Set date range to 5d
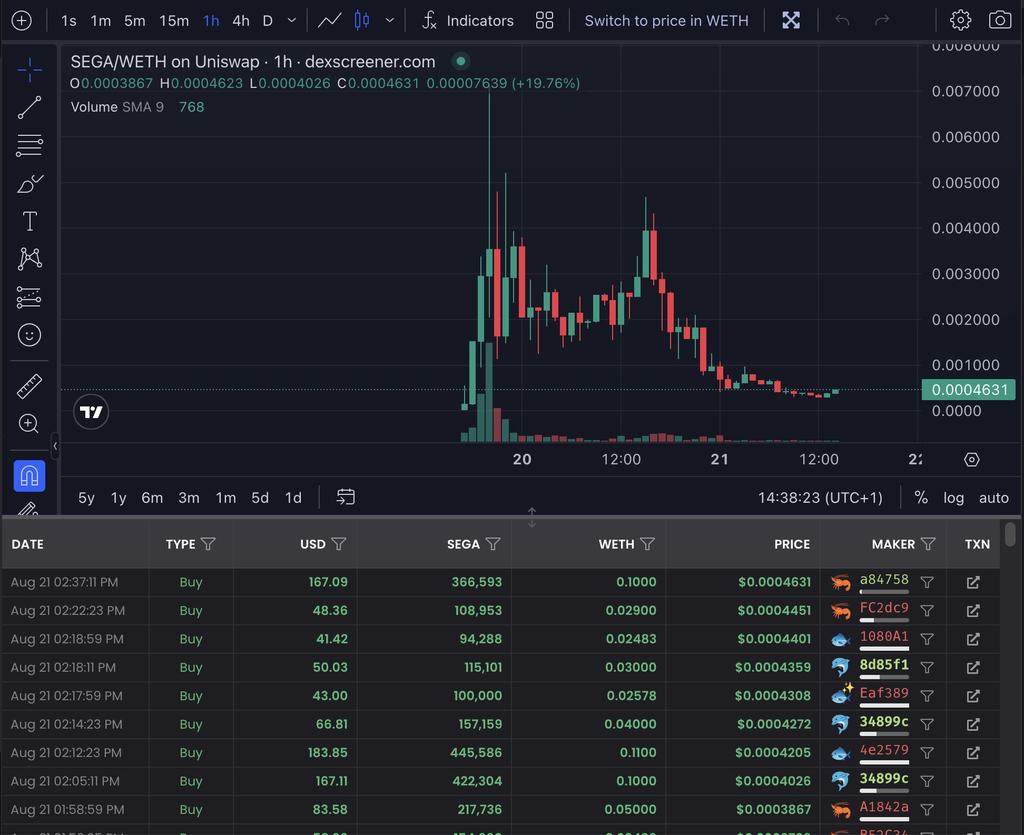This screenshot has width=1024, height=835. tap(260, 497)
